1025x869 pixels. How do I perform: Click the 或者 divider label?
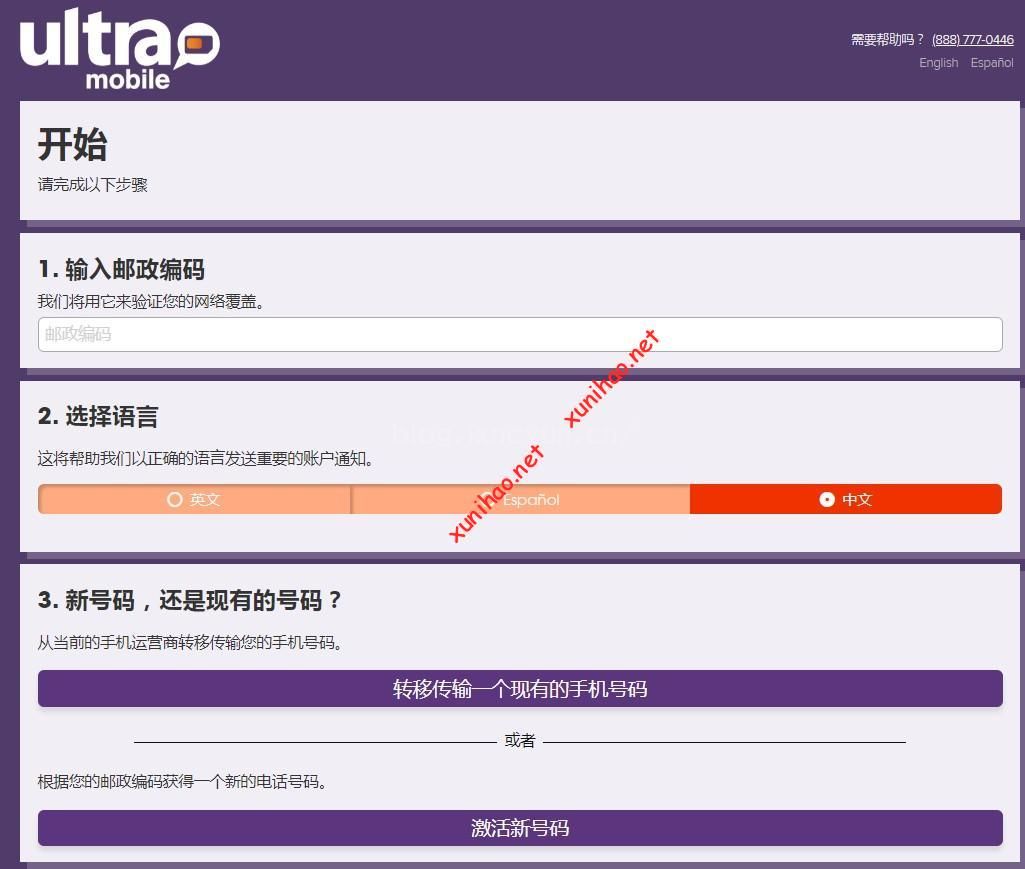[x=520, y=741]
